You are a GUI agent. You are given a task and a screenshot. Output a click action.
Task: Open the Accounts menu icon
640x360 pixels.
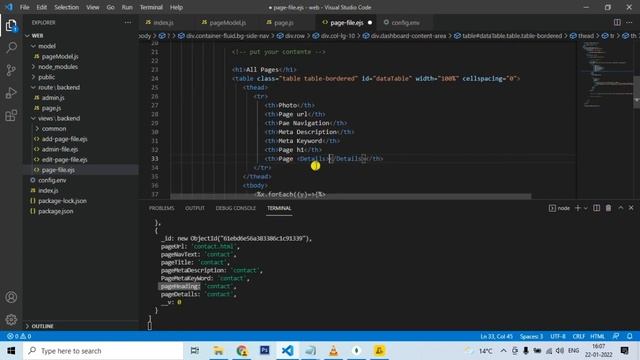click(11, 297)
